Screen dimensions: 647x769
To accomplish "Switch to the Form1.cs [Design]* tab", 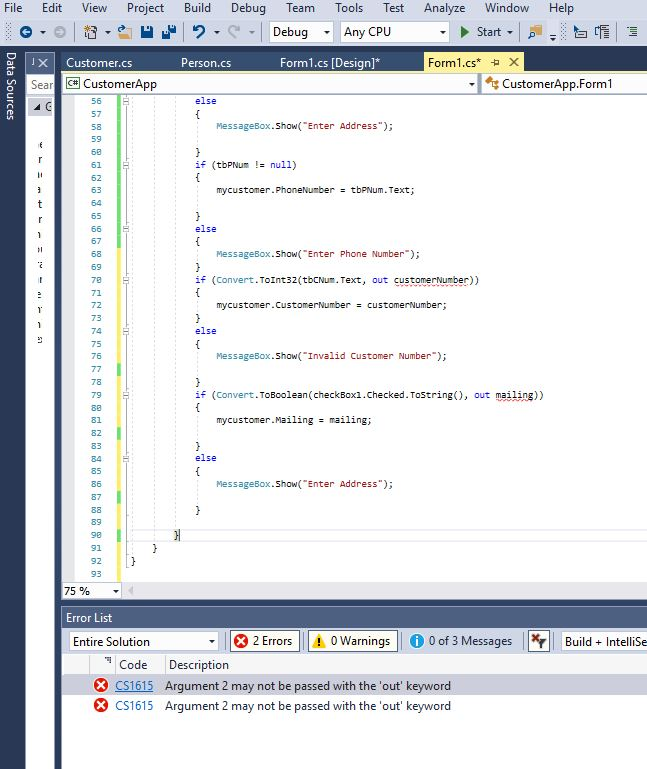I will [x=330, y=63].
